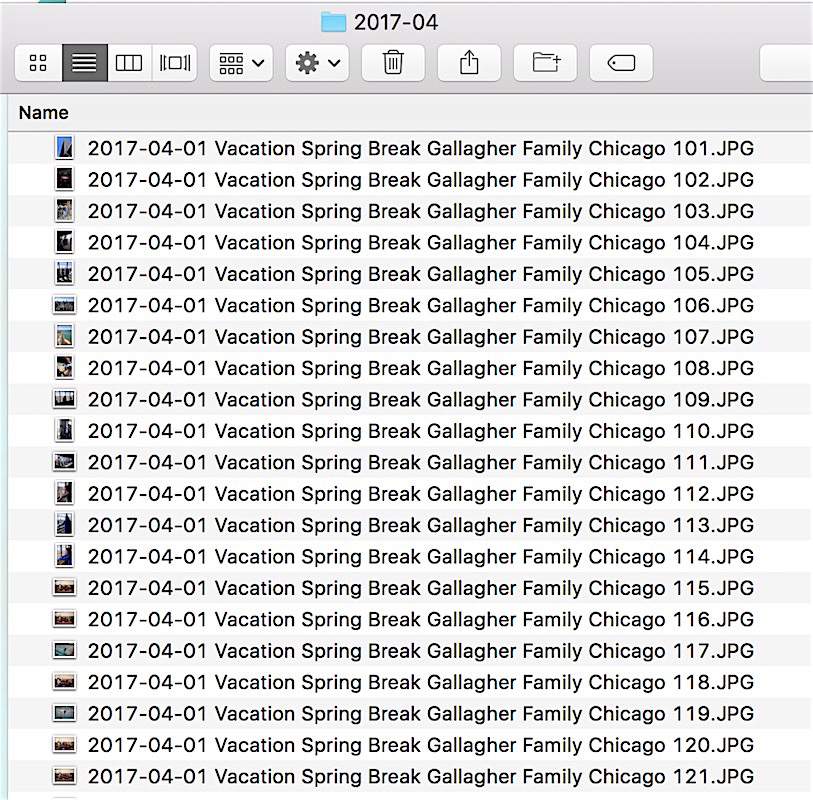Click thumbnail icon of Chicago 108.JPG
The height and width of the screenshot is (800, 813).
click(x=64, y=367)
